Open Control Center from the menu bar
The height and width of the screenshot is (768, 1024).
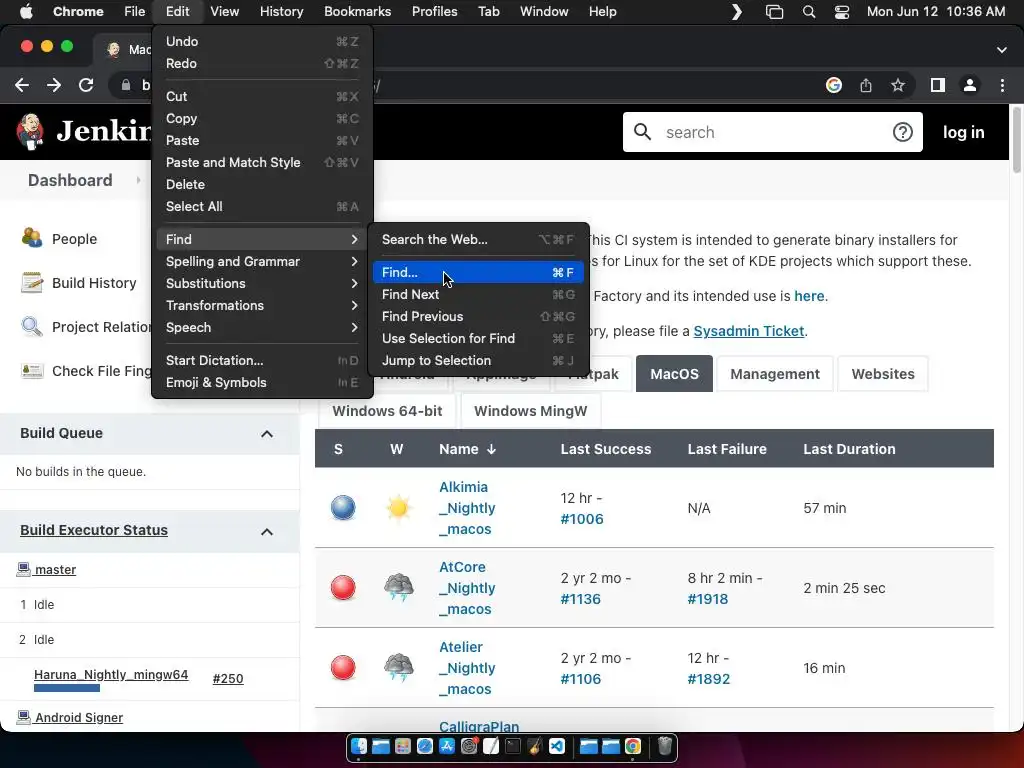tap(842, 12)
